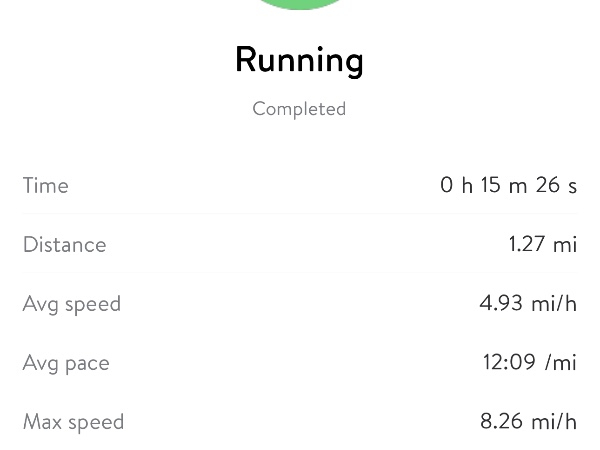600x450 pixels.
Task: Select the 26 s seconds in Time row
Action: click(556, 186)
